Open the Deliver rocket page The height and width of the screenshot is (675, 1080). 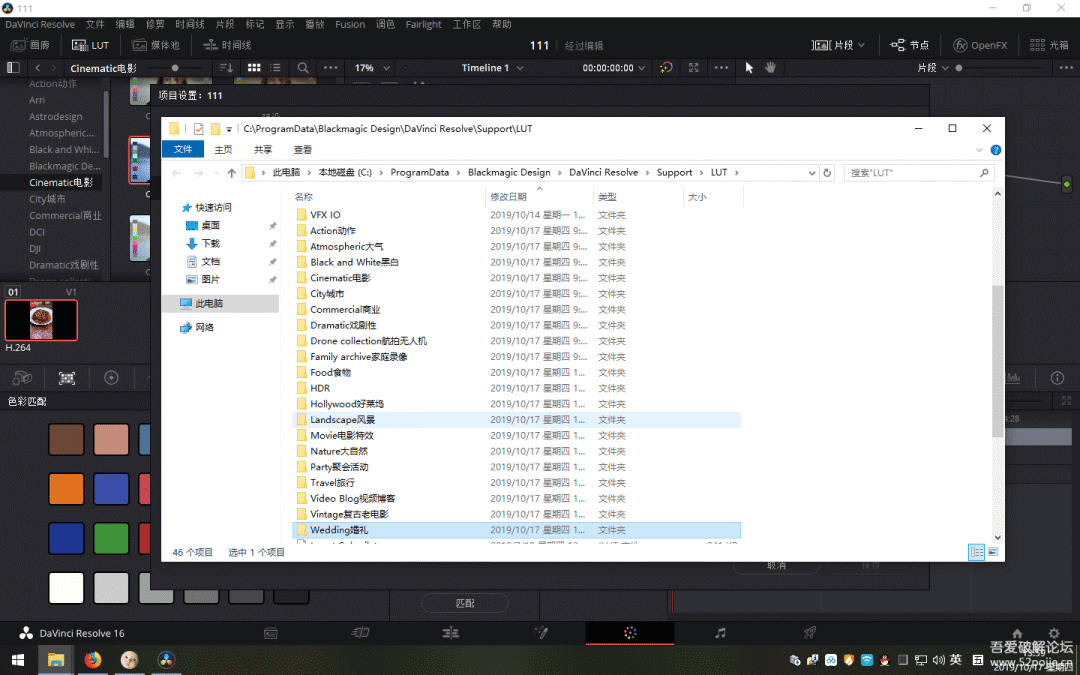(810, 633)
